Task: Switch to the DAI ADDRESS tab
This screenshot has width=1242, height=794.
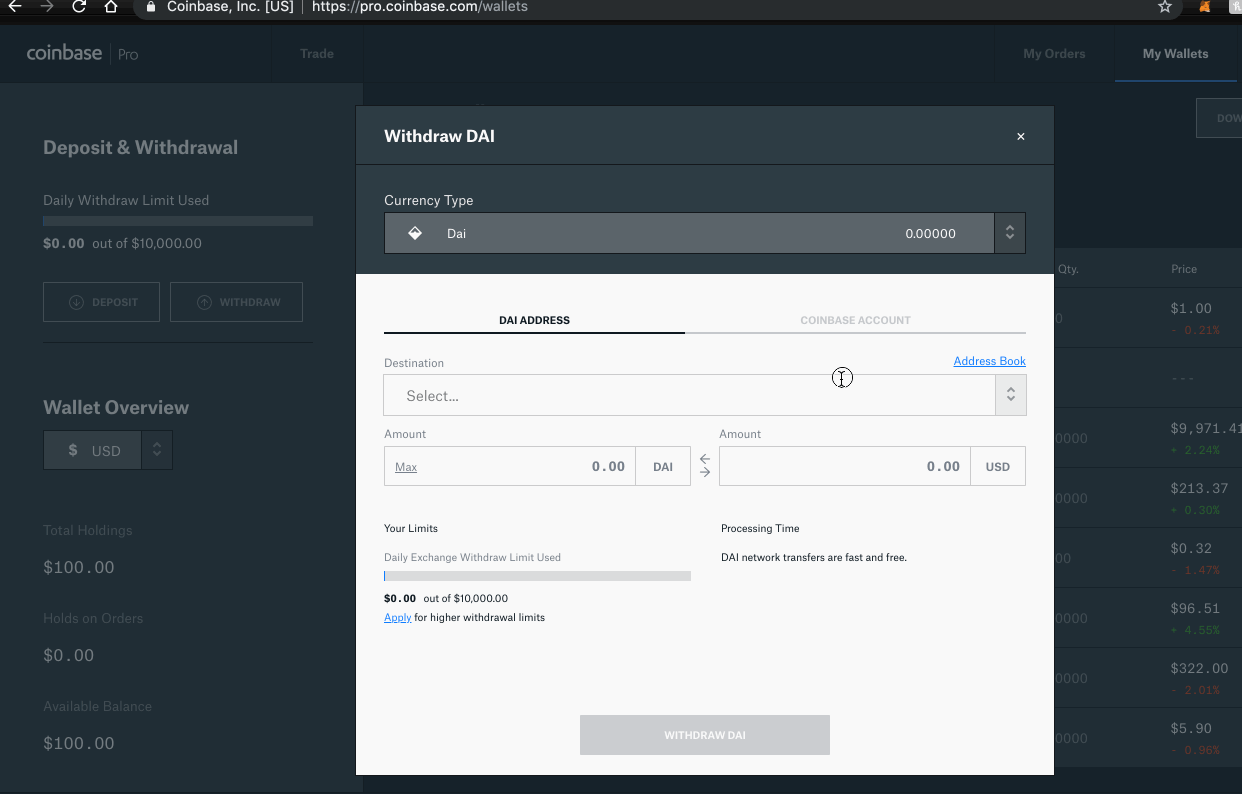Action: point(534,320)
